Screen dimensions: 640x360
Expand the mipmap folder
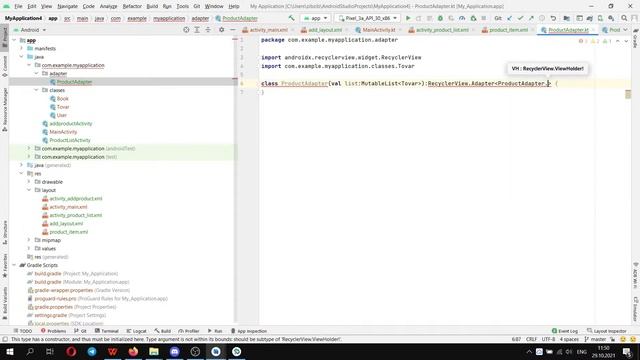pyautogui.click(x=29, y=240)
